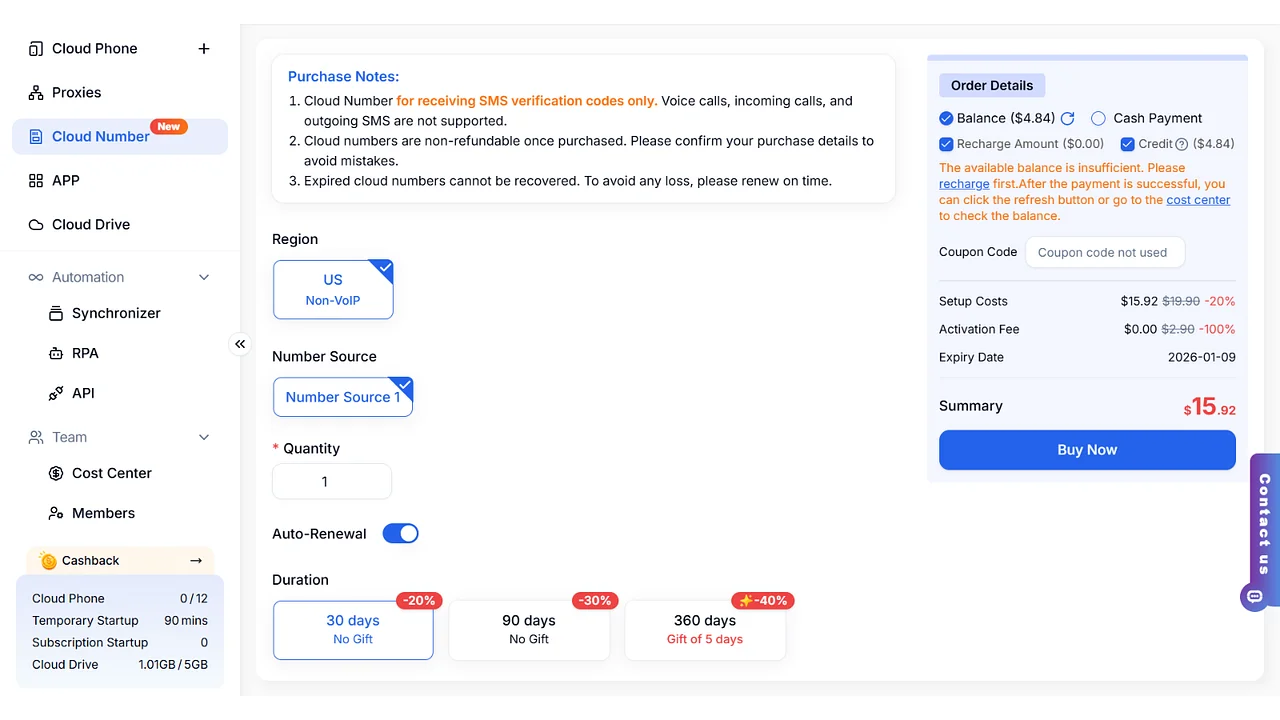1280x720 pixels.
Task: Select the 360 days duration option
Action: point(705,629)
